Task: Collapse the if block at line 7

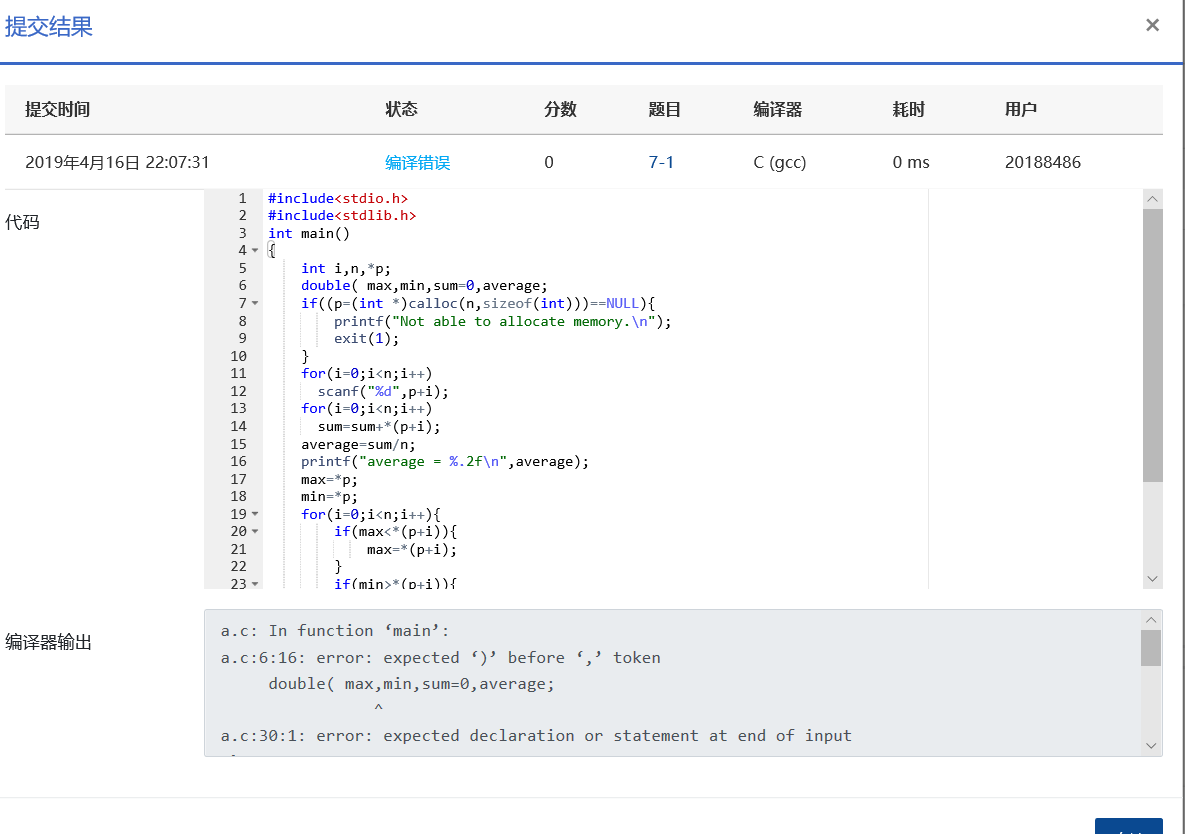Action: [x=255, y=303]
